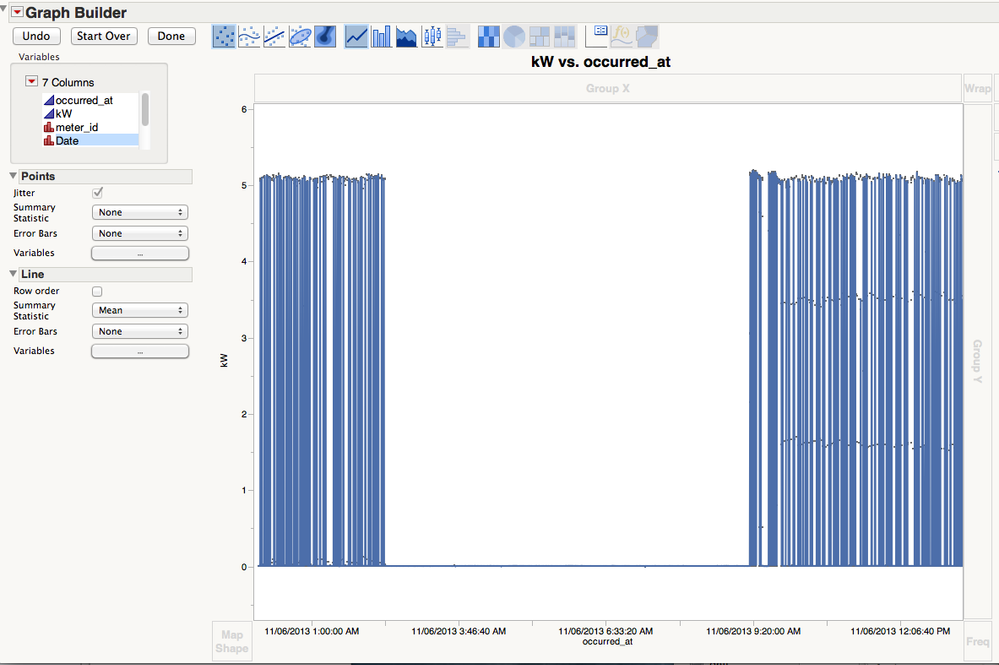
Task: Click the 11/06/2013 6:33:20 AM tick label
Action: [x=606, y=631]
